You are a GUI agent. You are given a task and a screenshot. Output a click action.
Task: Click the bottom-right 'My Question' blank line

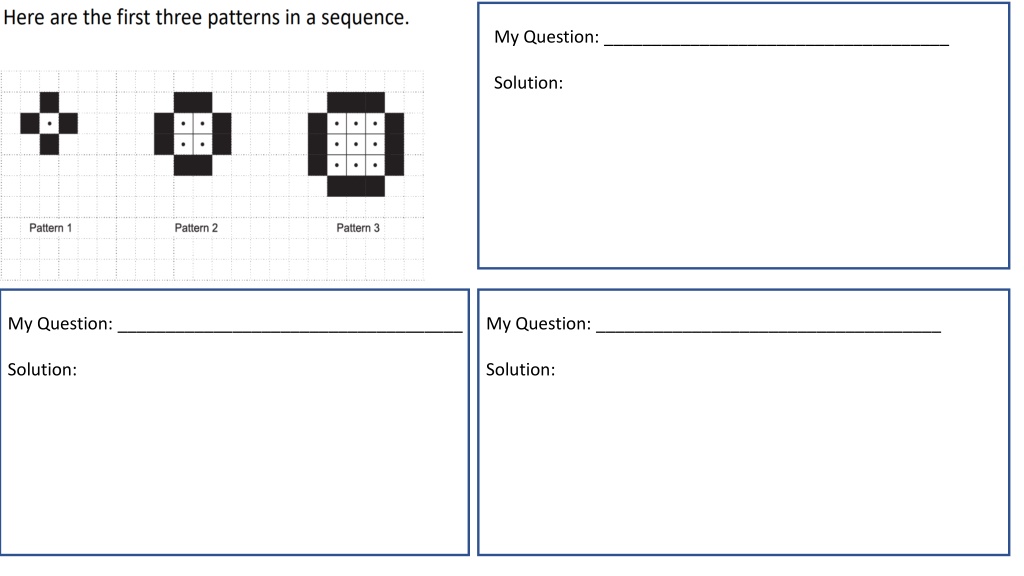pyautogui.click(x=769, y=330)
